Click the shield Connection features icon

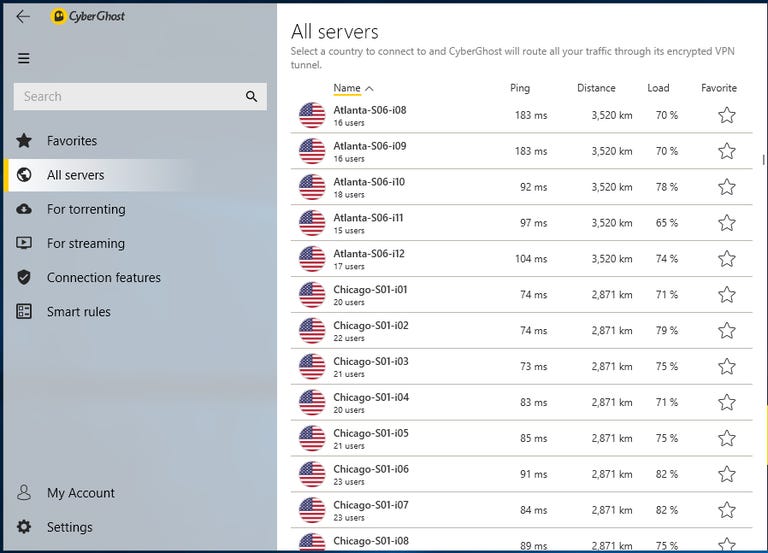(24, 278)
